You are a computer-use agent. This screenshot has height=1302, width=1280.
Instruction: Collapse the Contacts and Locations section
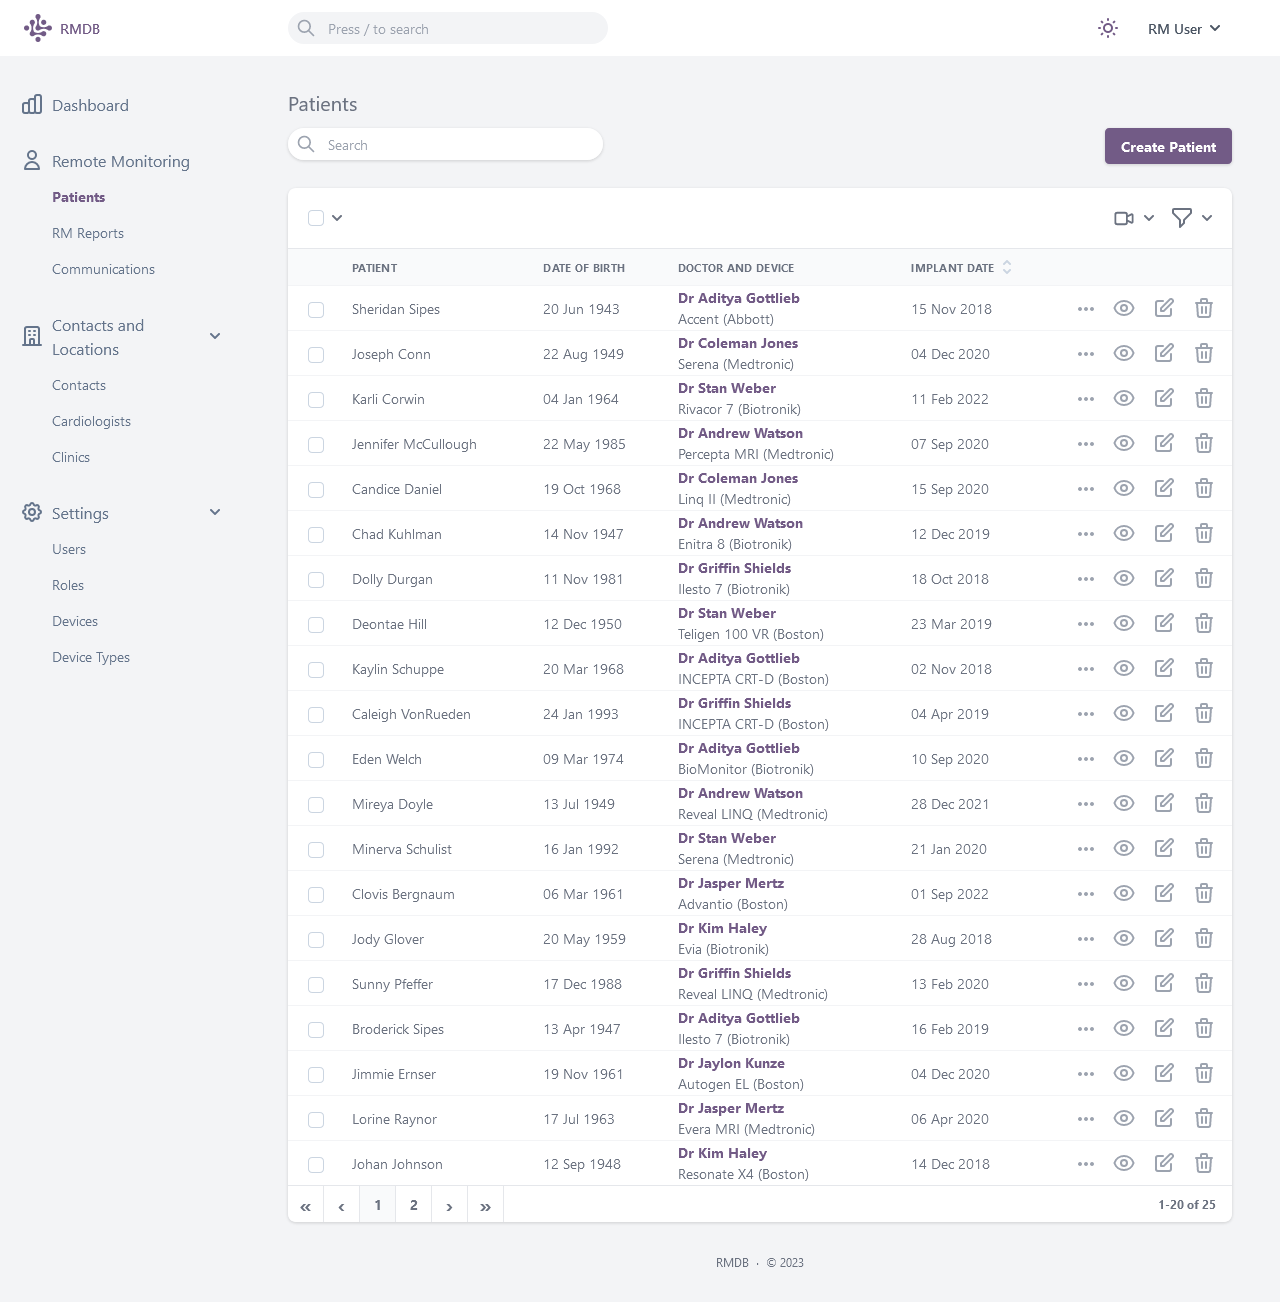[215, 336]
